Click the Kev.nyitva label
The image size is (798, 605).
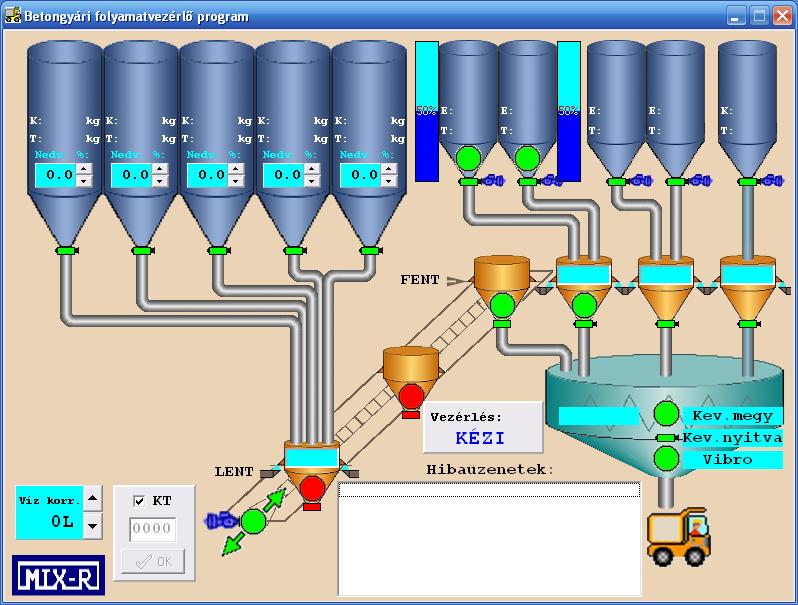click(732, 438)
